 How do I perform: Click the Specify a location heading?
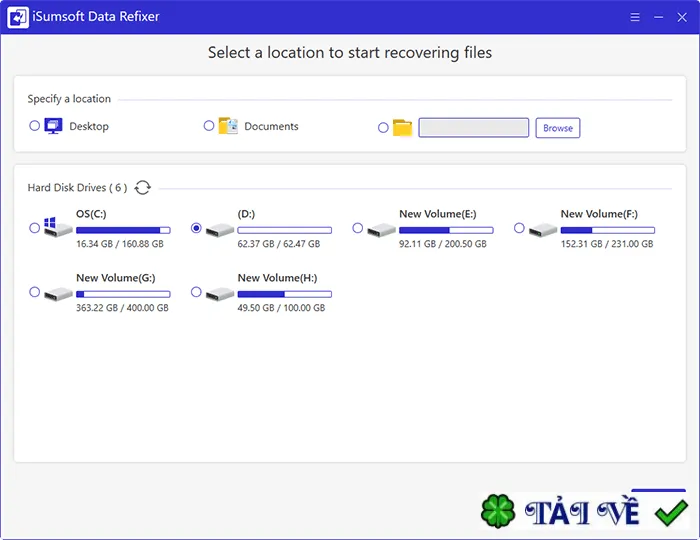pos(69,99)
